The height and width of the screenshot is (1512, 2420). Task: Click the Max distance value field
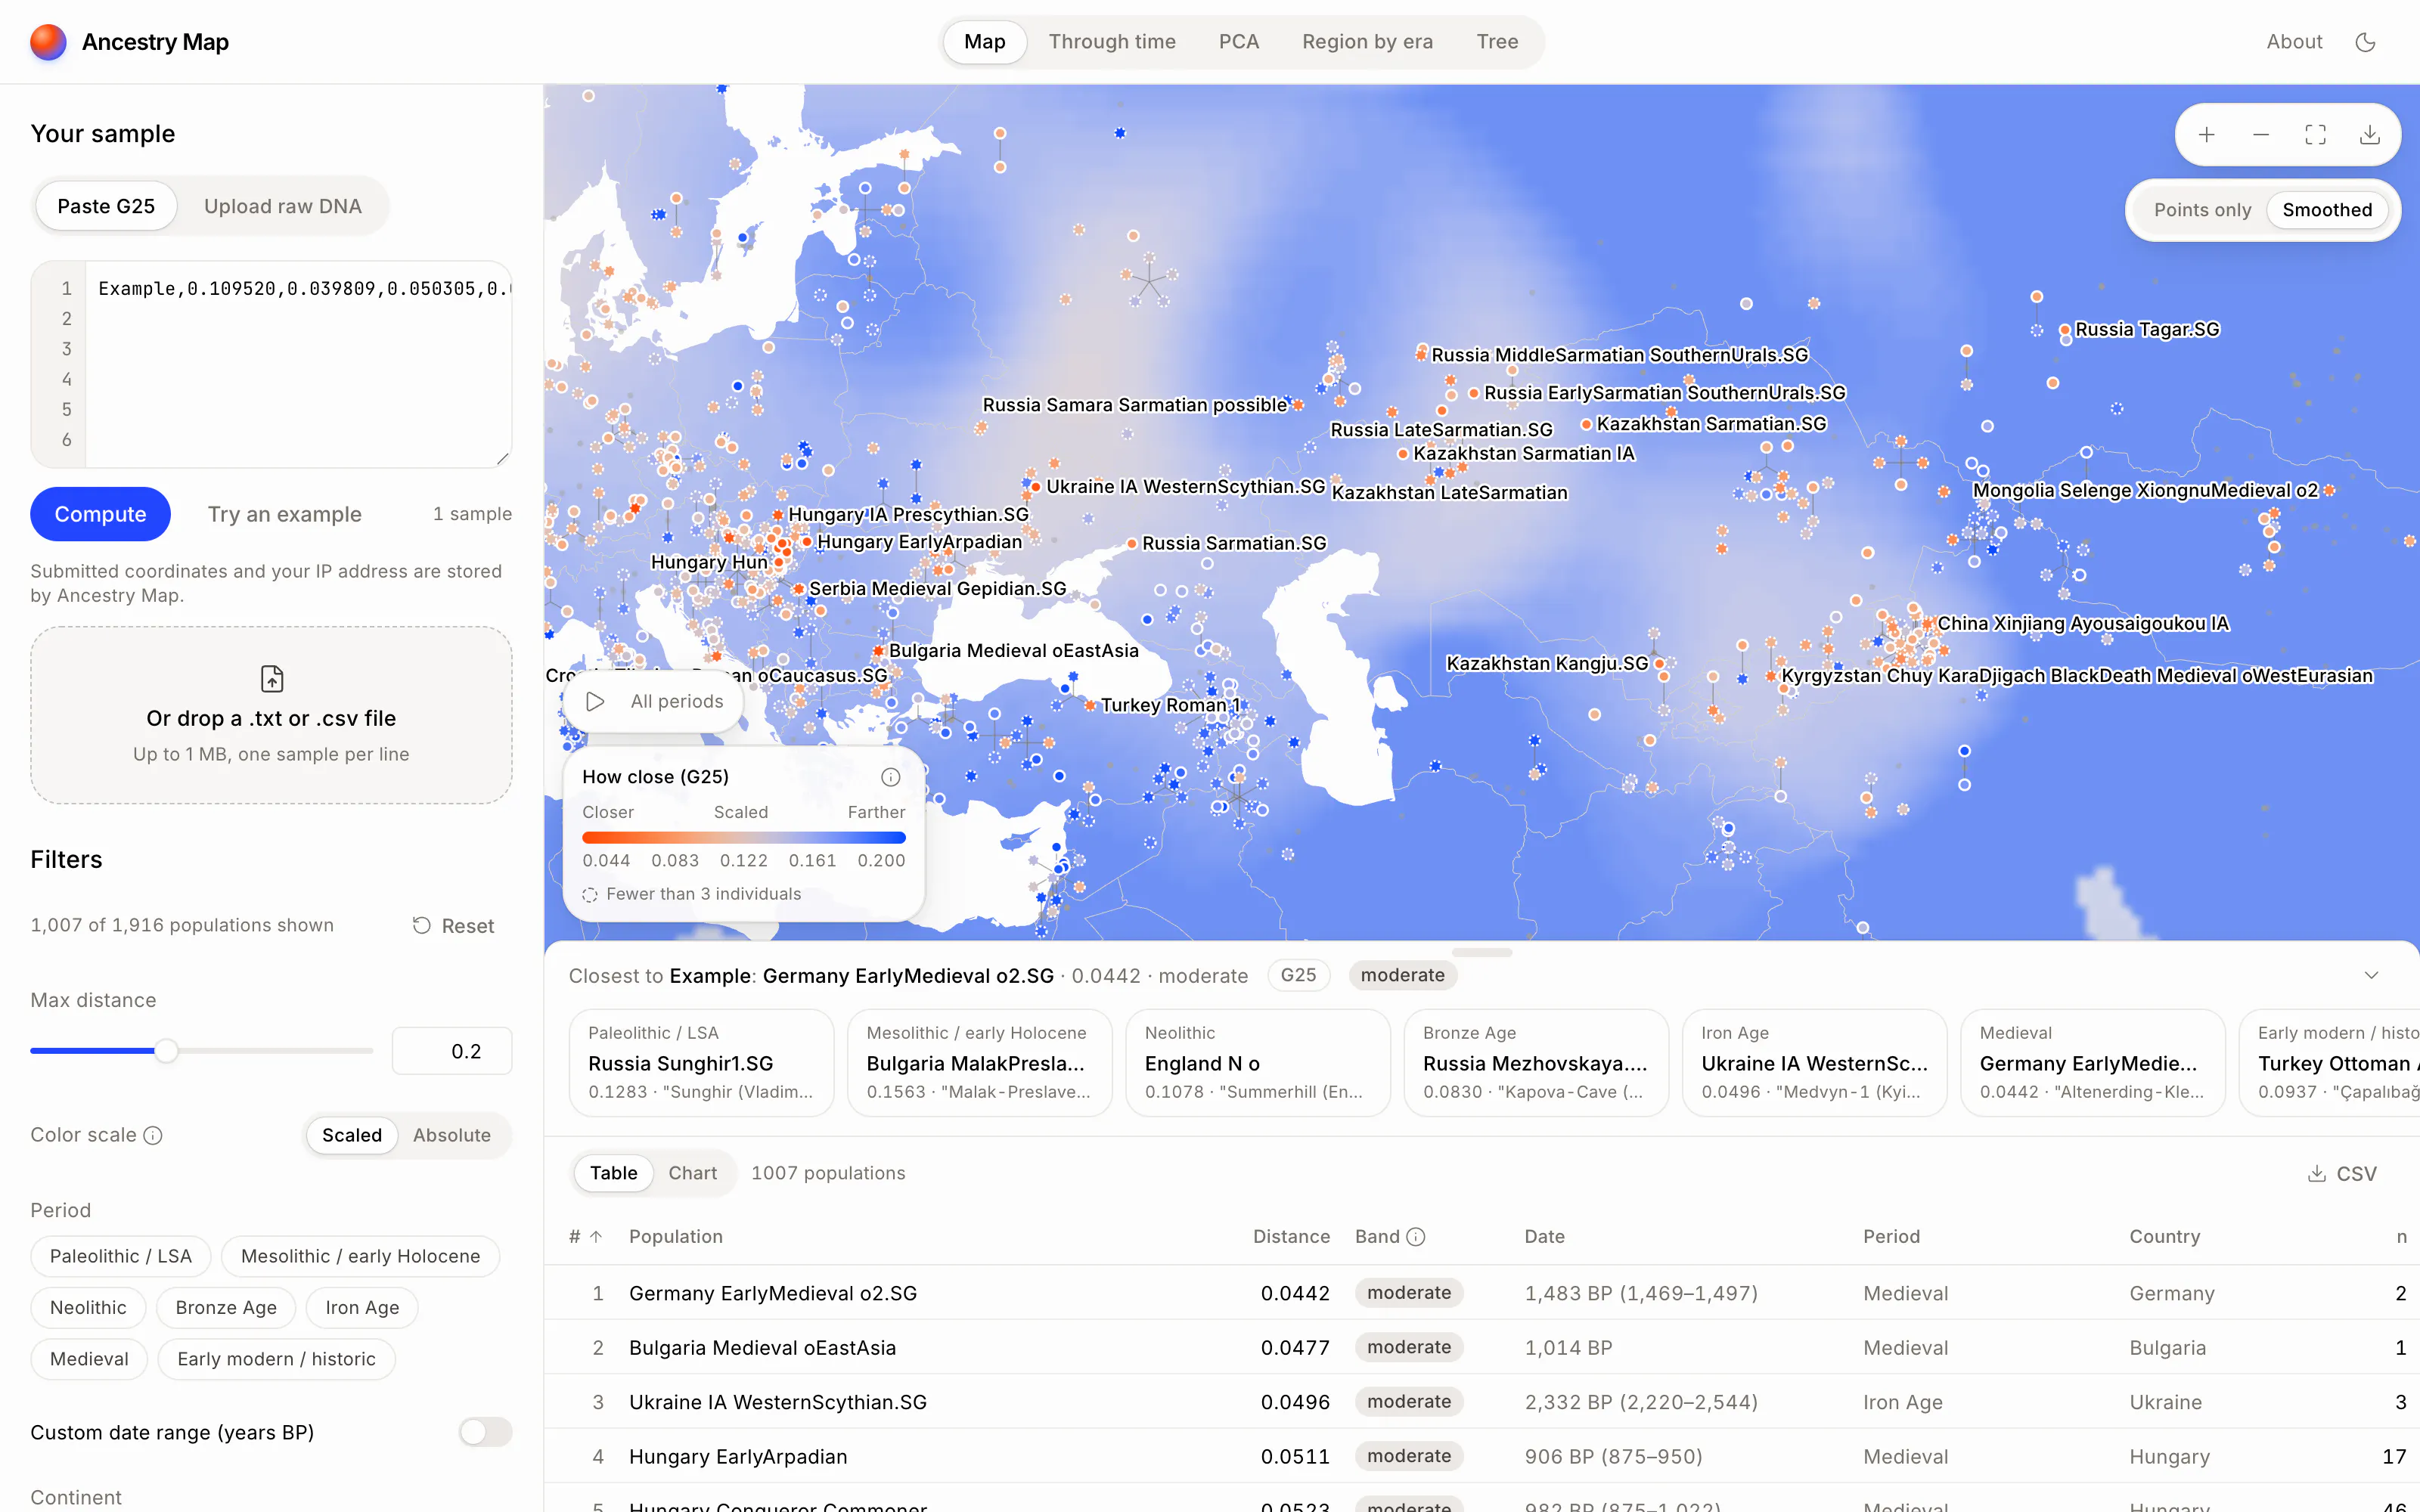click(452, 1051)
